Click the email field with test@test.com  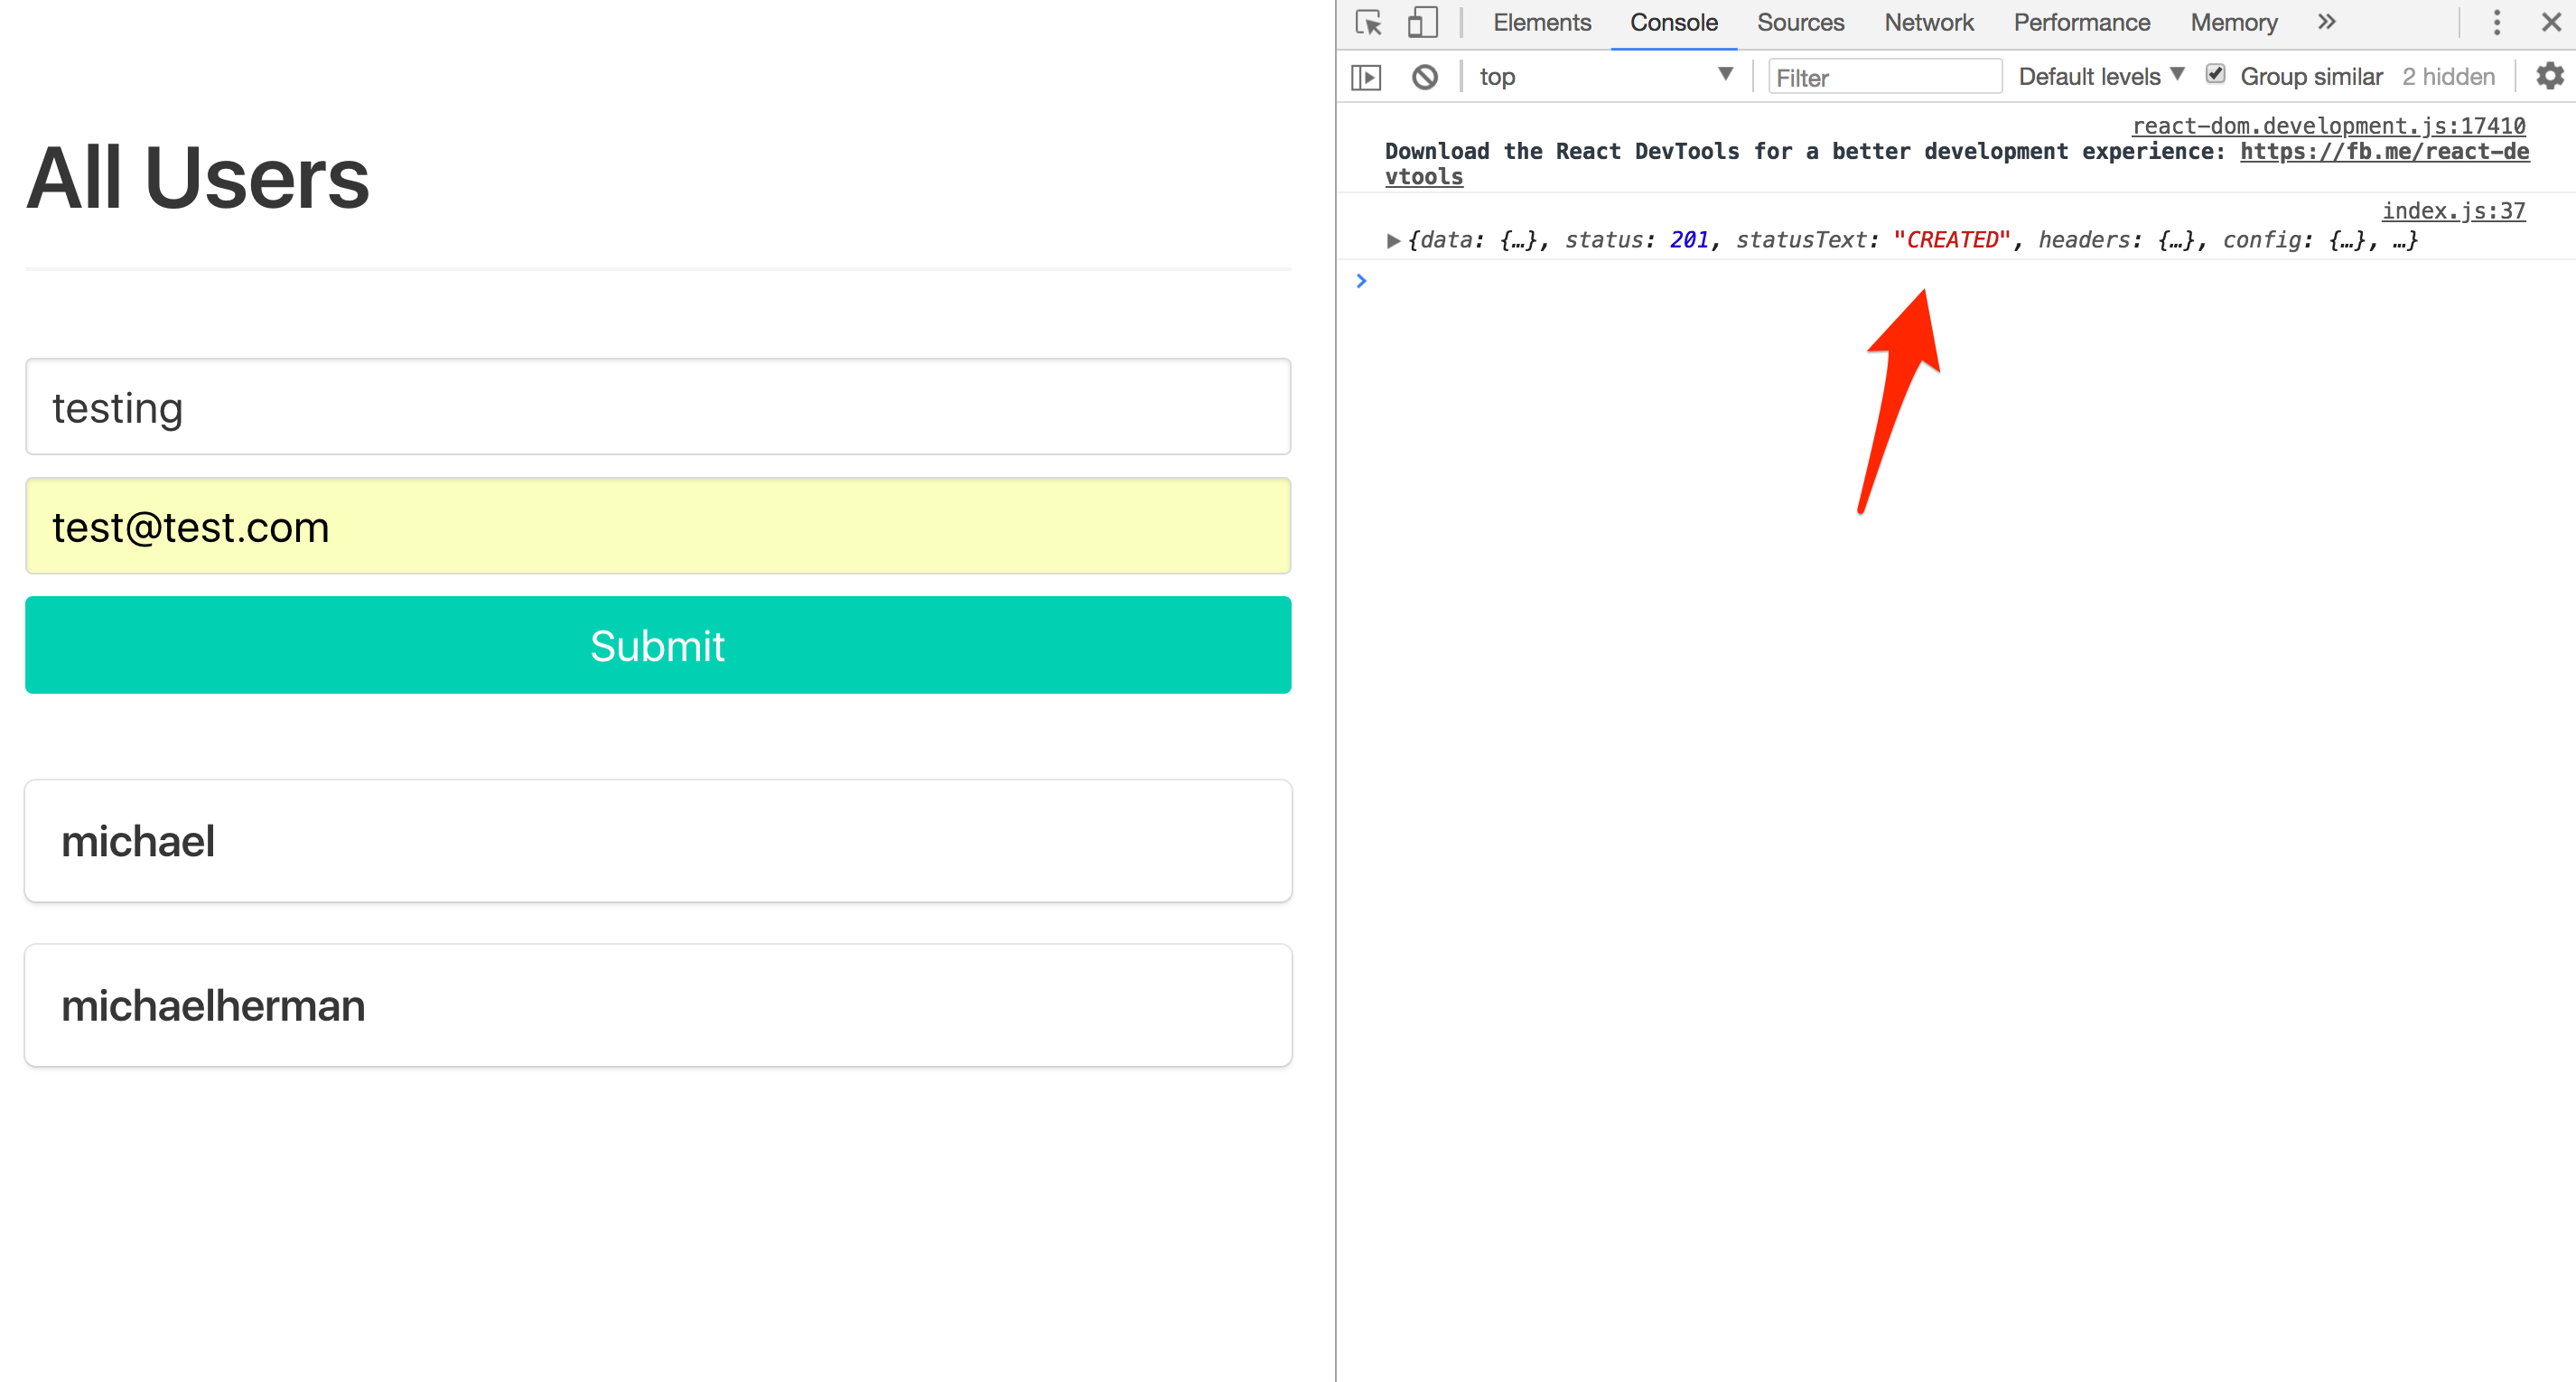658,526
